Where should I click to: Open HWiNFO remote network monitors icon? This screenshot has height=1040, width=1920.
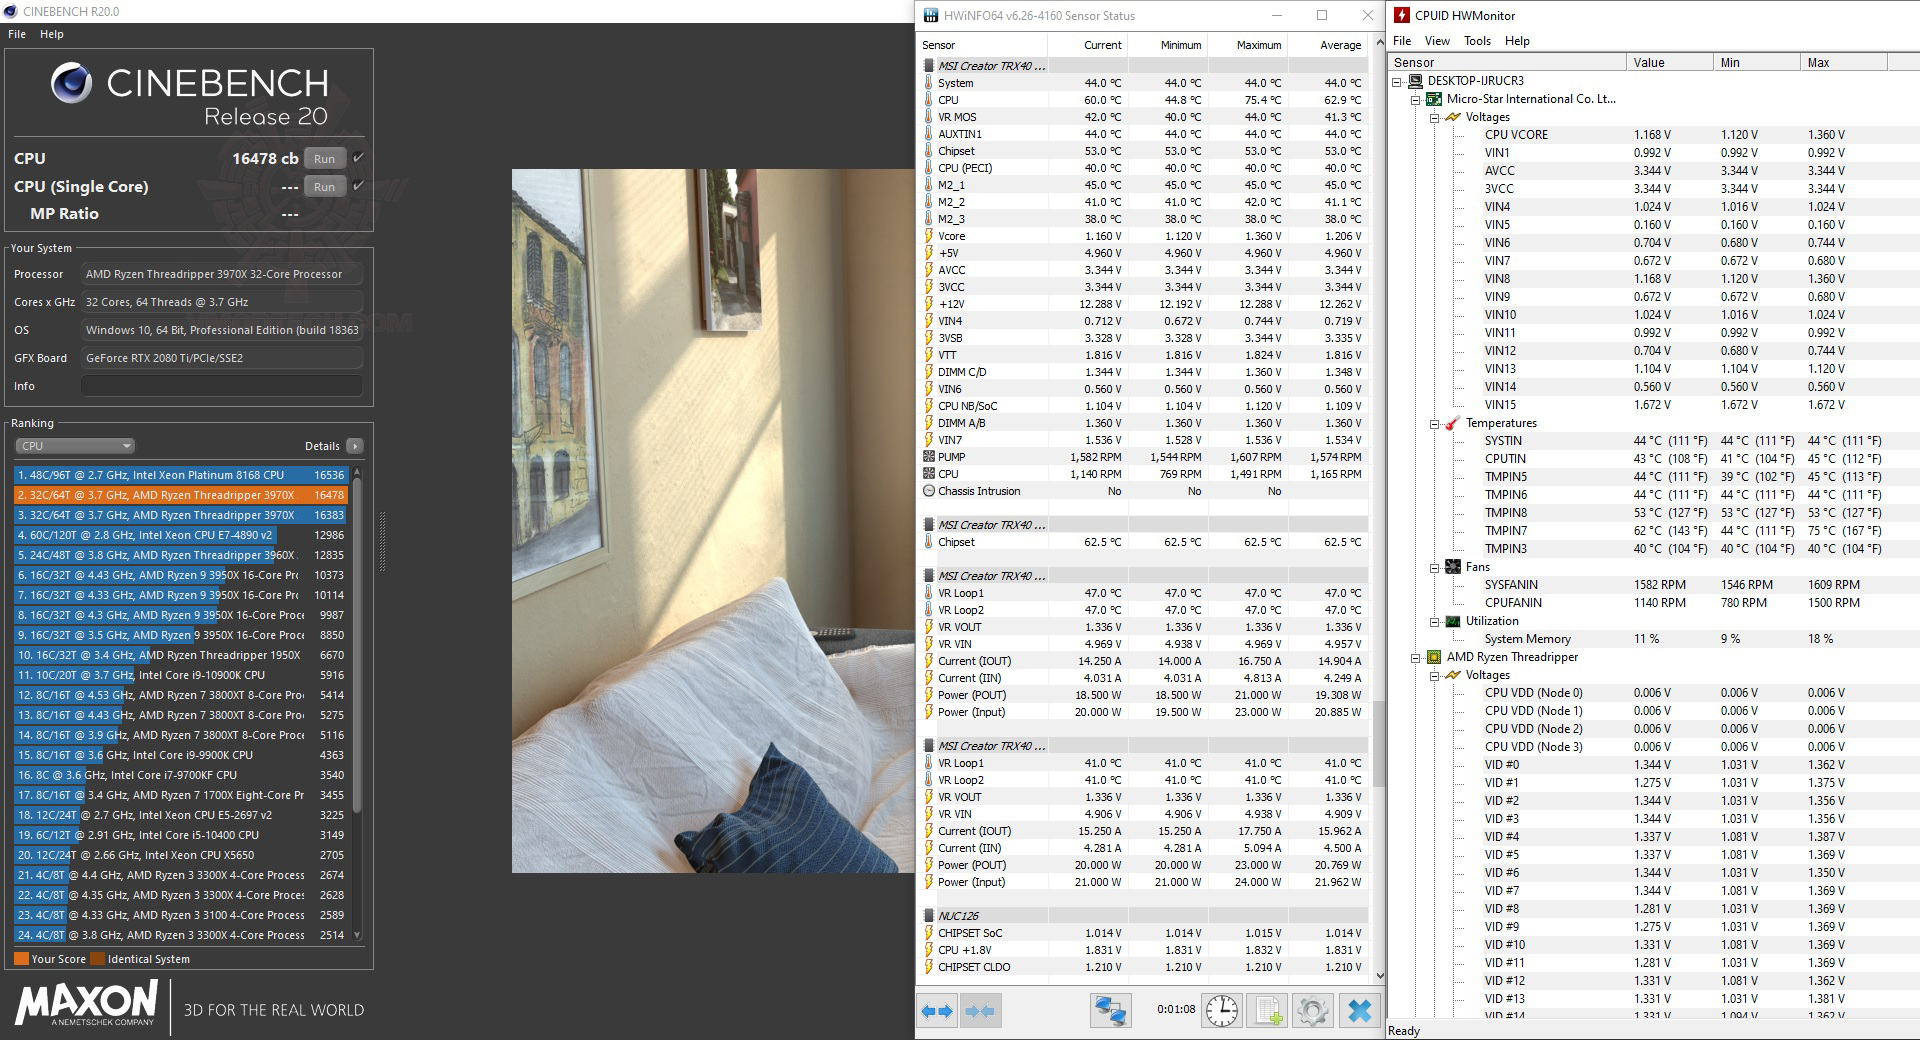tap(1109, 1011)
